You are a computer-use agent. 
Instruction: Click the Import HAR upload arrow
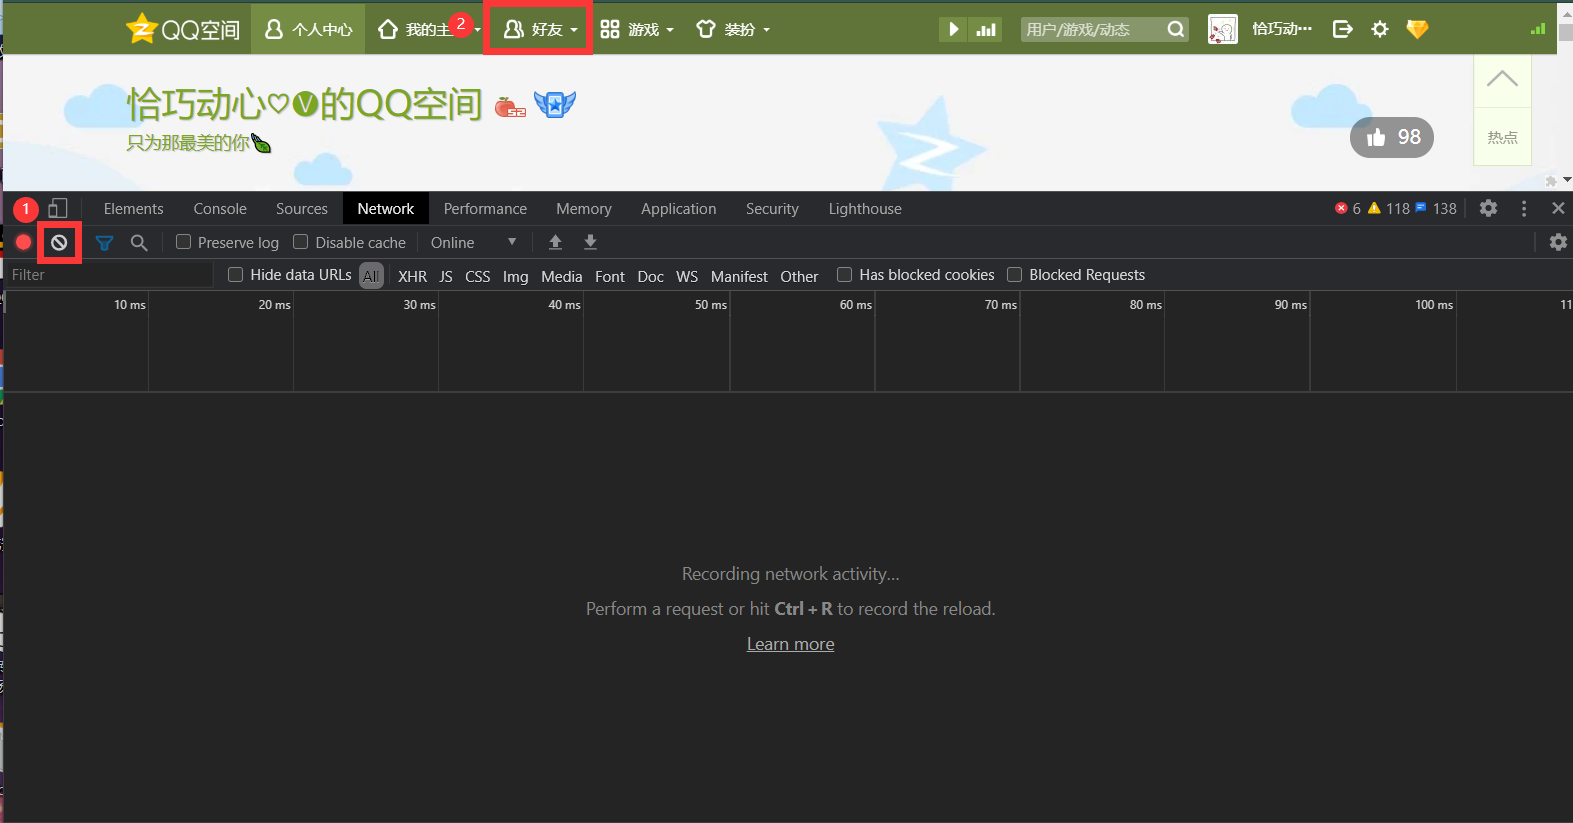pyautogui.click(x=555, y=242)
